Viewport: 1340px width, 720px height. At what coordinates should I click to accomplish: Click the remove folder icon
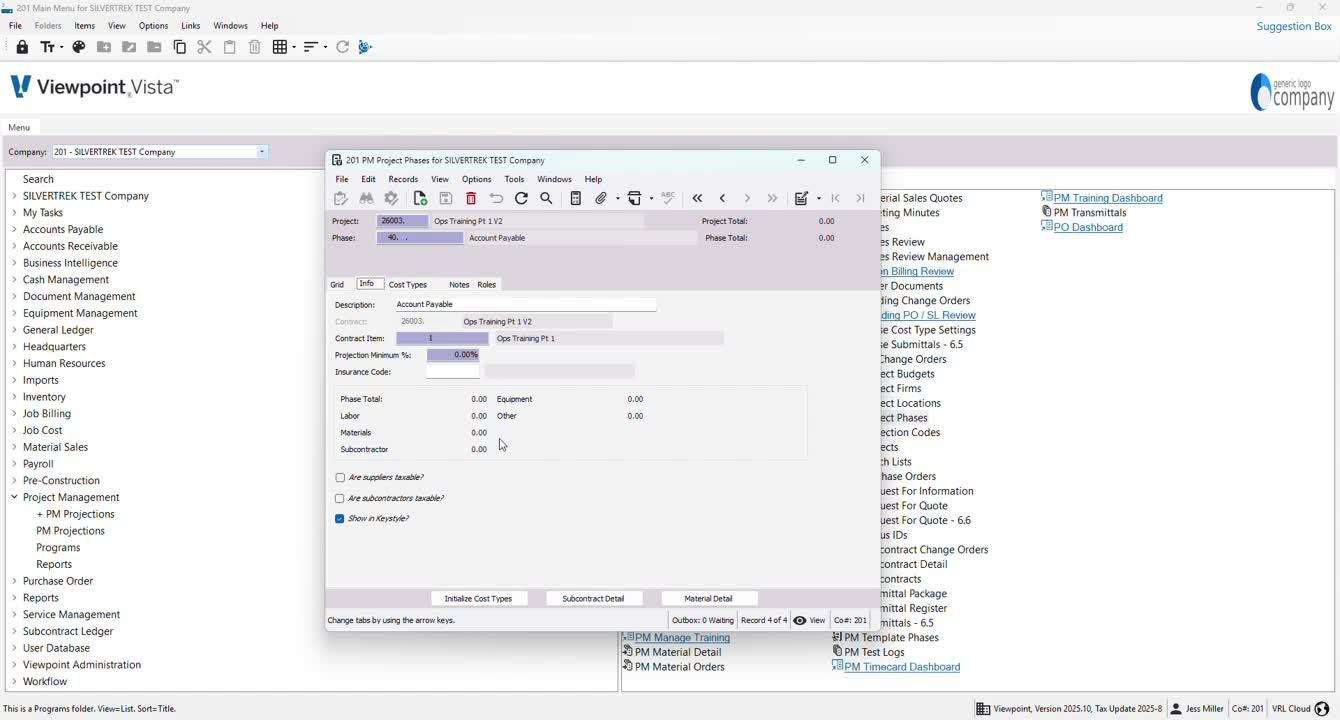(x=154, y=47)
